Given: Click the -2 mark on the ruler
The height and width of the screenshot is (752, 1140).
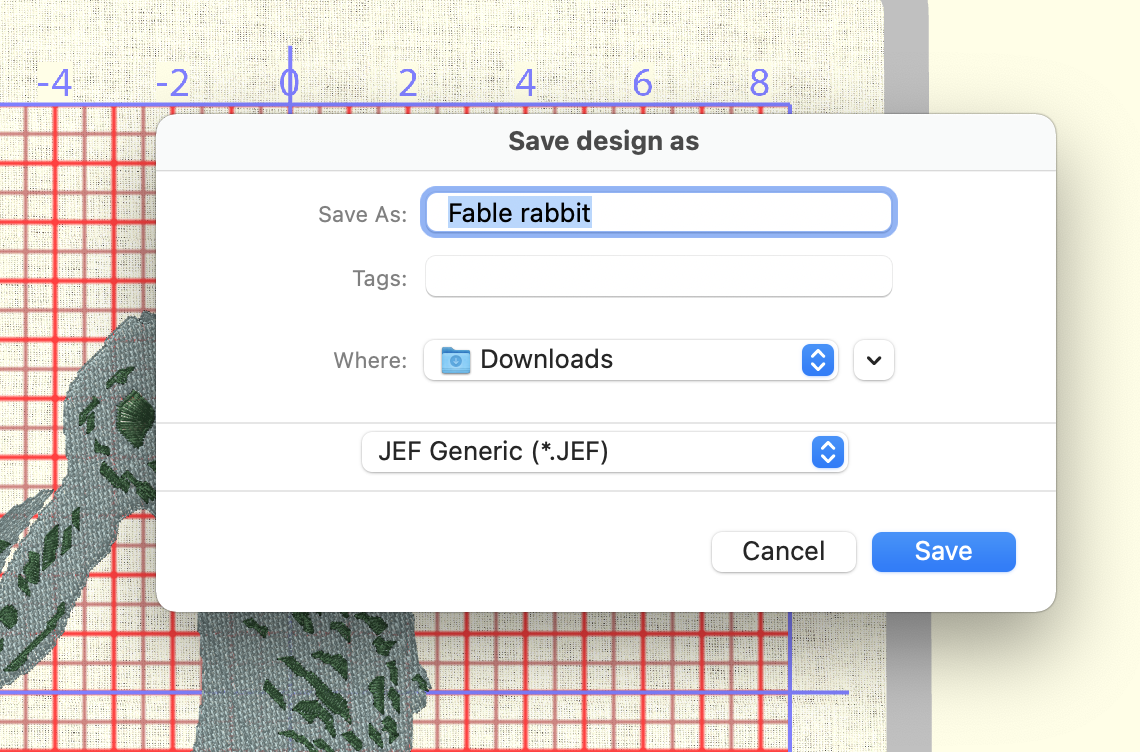Looking at the screenshot, I should 172,84.
